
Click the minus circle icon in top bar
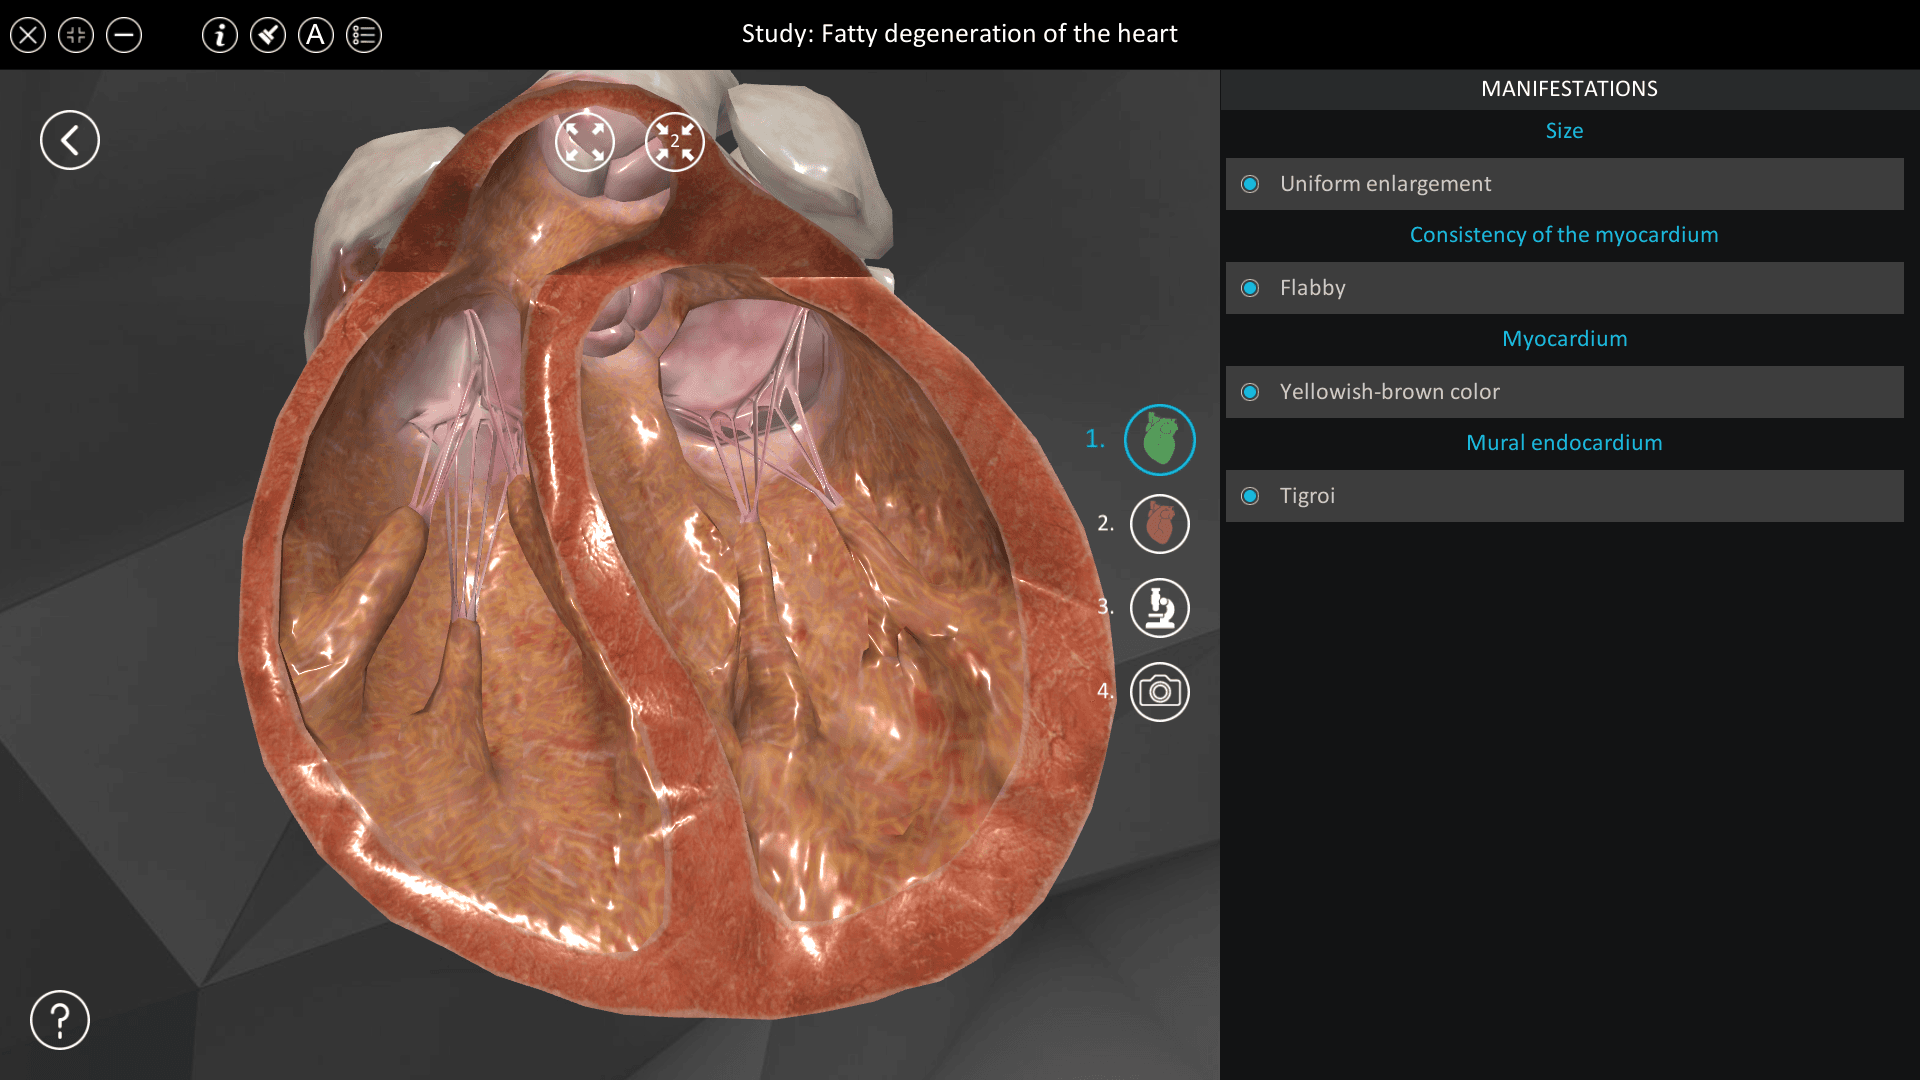[124, 36]
